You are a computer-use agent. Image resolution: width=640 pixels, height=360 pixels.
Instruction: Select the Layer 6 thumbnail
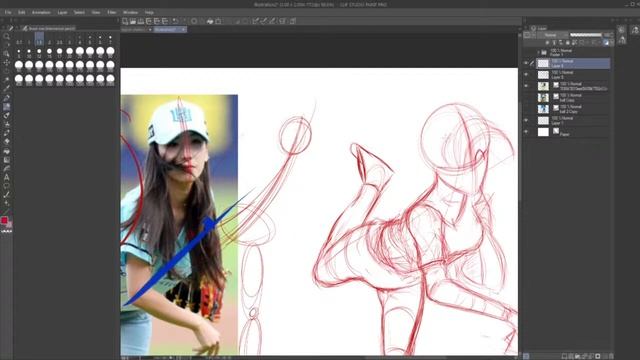point(543,63)
